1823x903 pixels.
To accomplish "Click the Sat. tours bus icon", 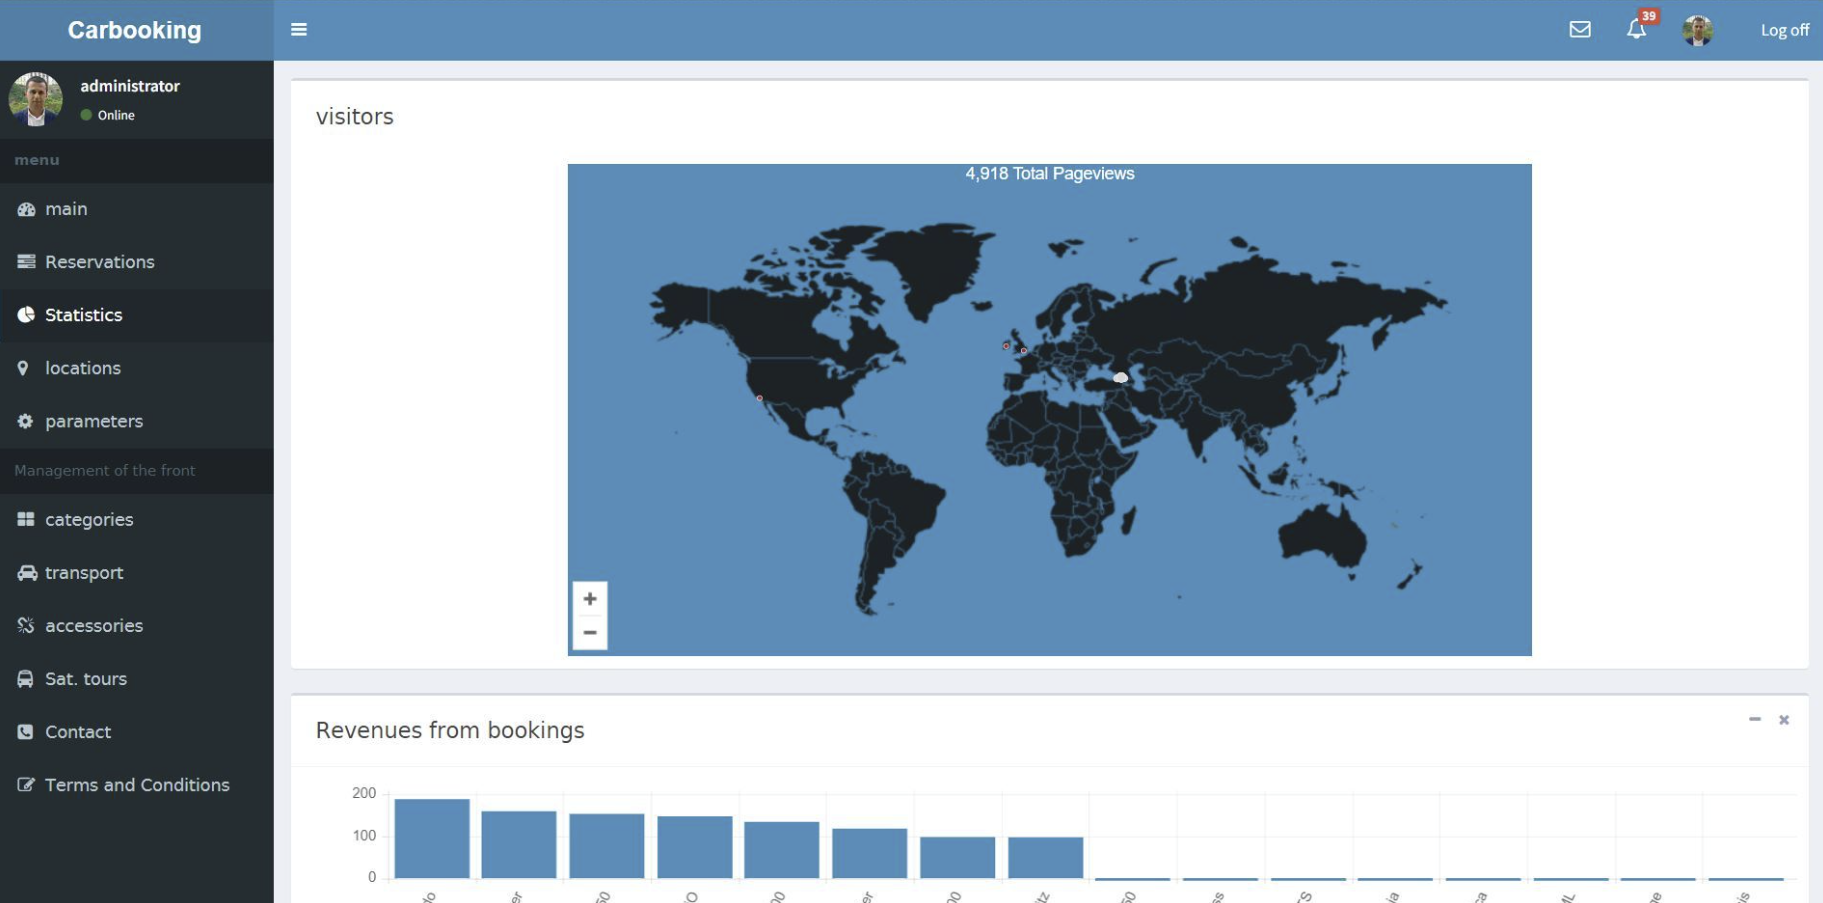I will pos(26,679).
